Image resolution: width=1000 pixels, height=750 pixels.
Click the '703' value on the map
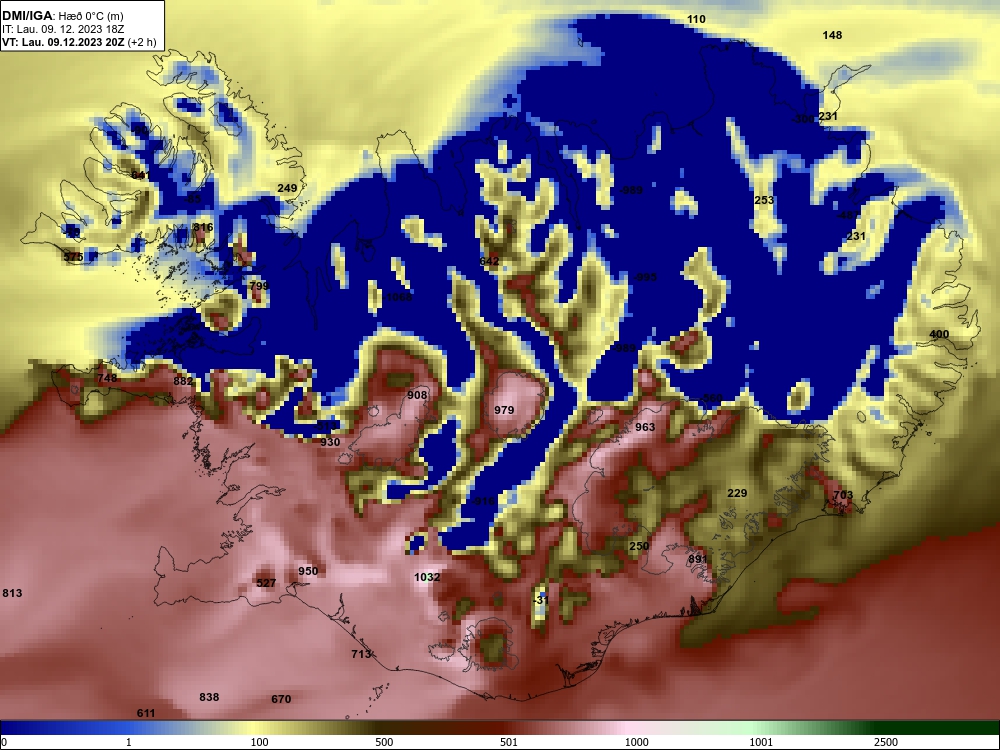[842, 495]
